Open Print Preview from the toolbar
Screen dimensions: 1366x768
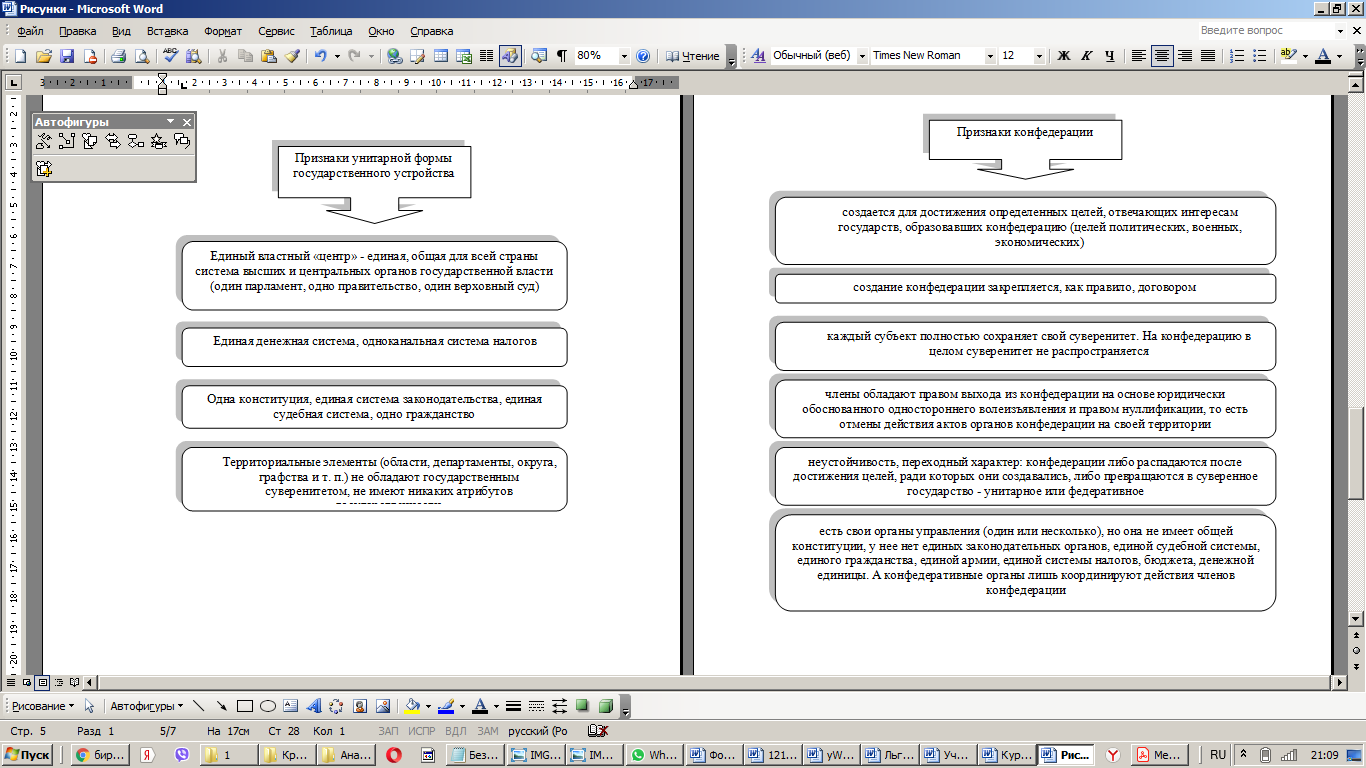142,56
